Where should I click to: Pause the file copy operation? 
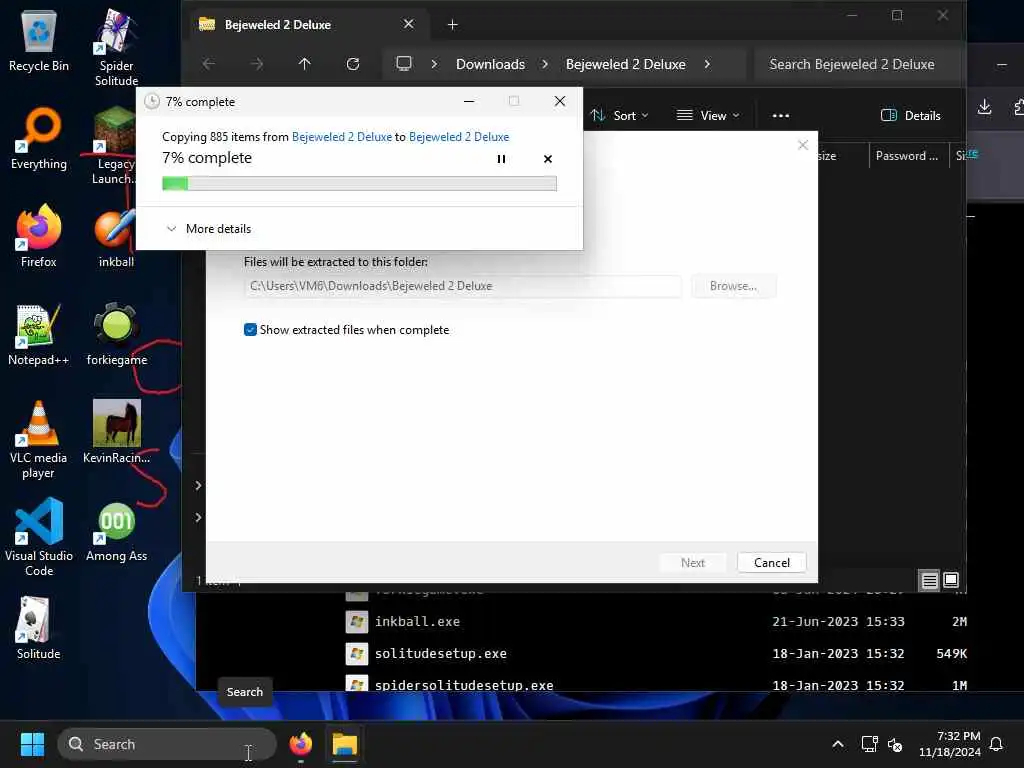point(502,159)
